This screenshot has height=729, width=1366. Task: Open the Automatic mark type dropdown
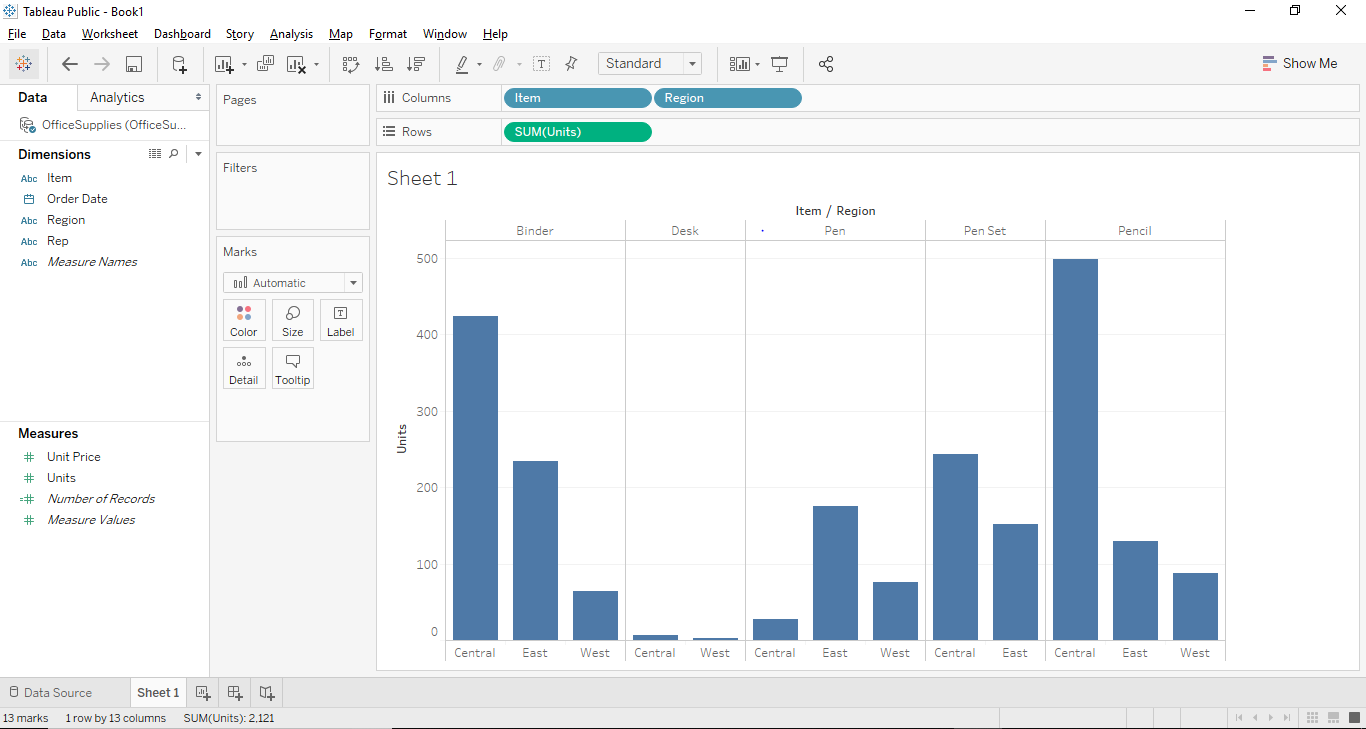(x=353, y=282)
